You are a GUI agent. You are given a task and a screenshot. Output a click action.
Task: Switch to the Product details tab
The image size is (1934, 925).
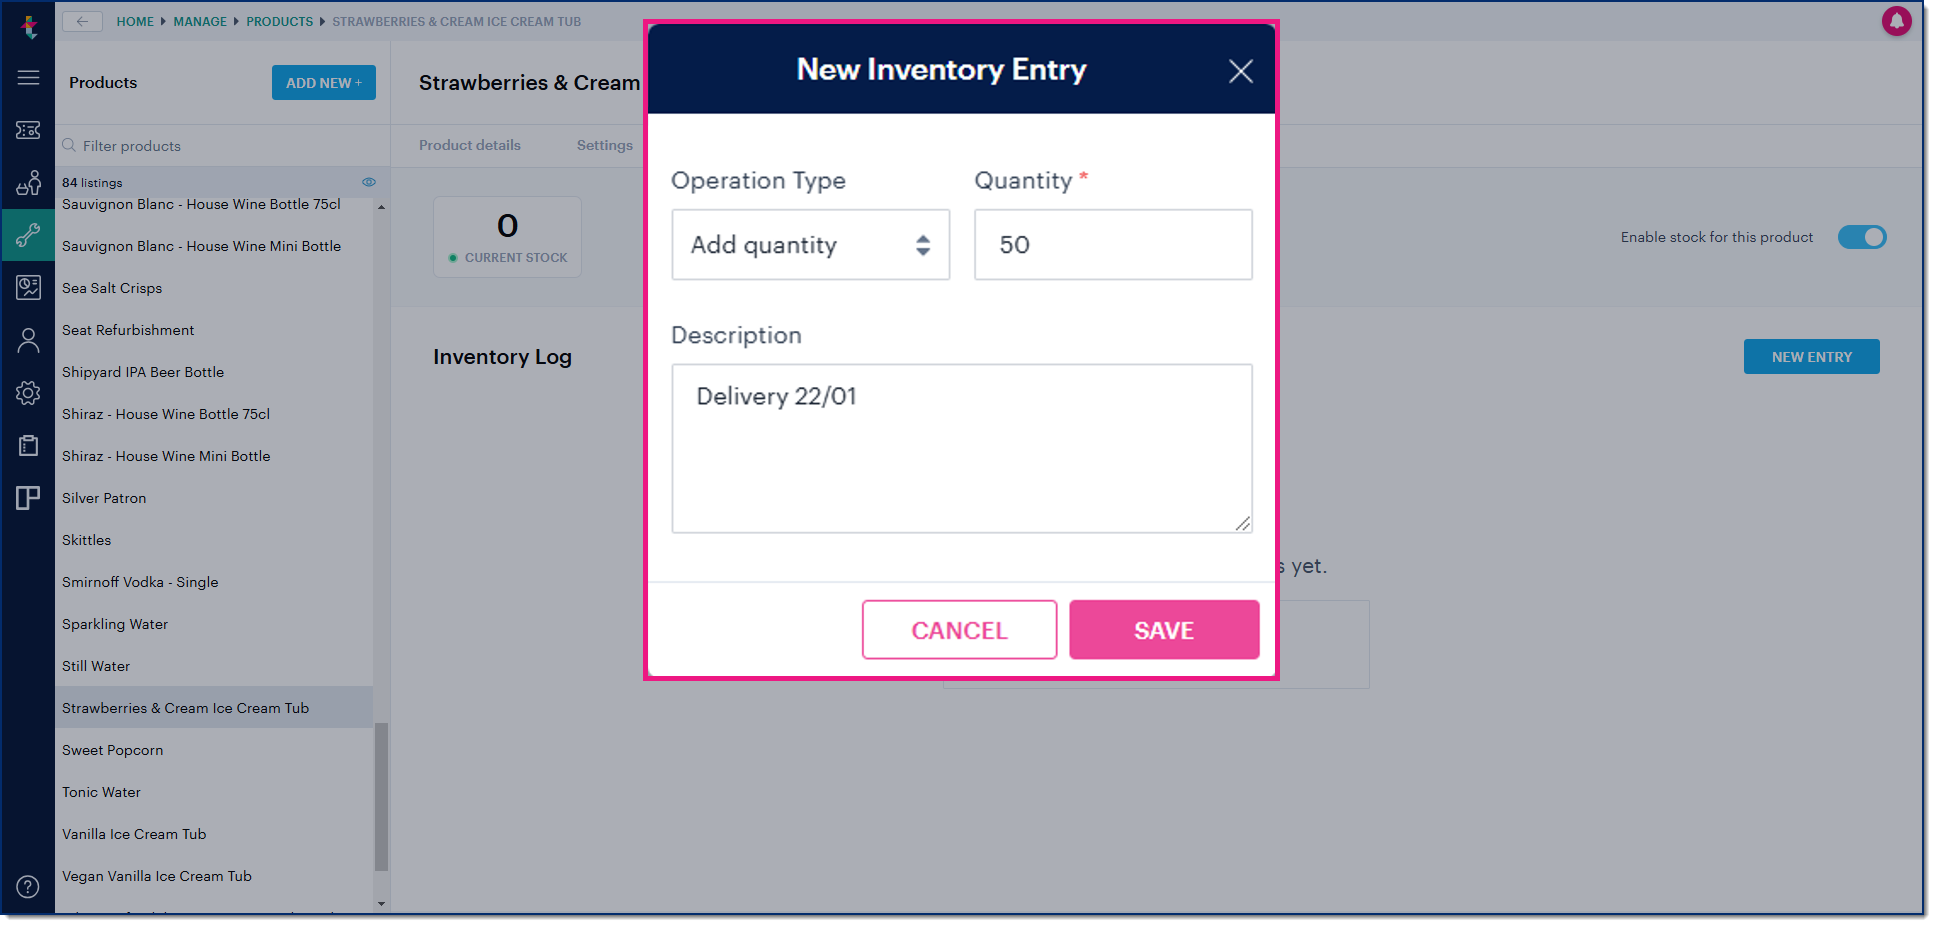tap(470, 145)
